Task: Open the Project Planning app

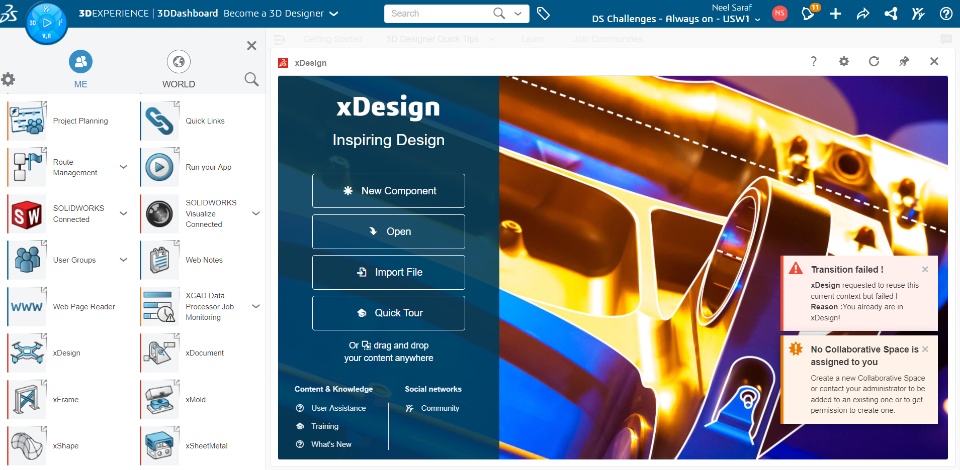Action: pos(27,121)
